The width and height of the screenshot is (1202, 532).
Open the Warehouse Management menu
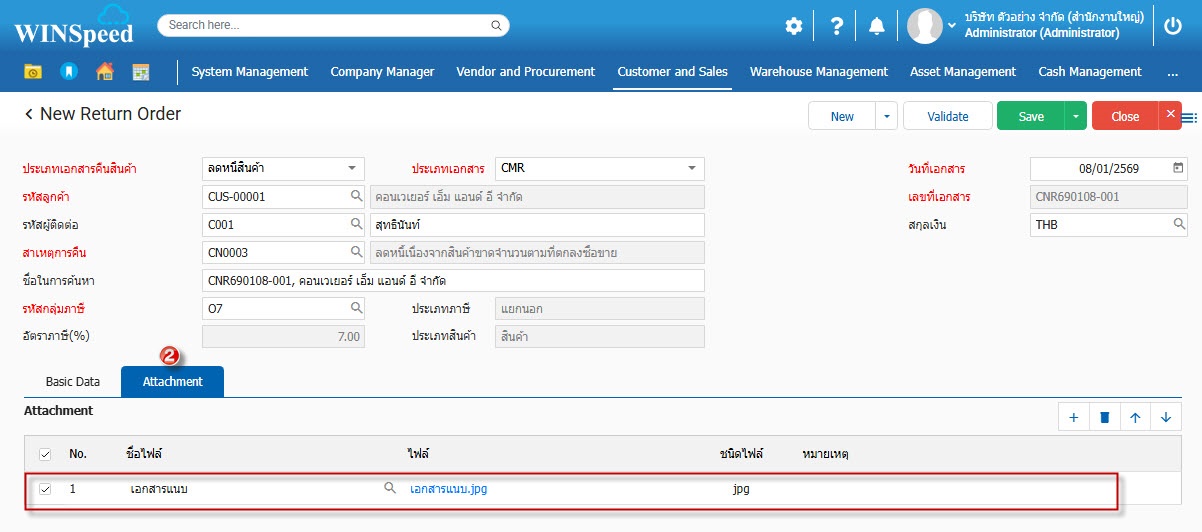click(818, 72)
